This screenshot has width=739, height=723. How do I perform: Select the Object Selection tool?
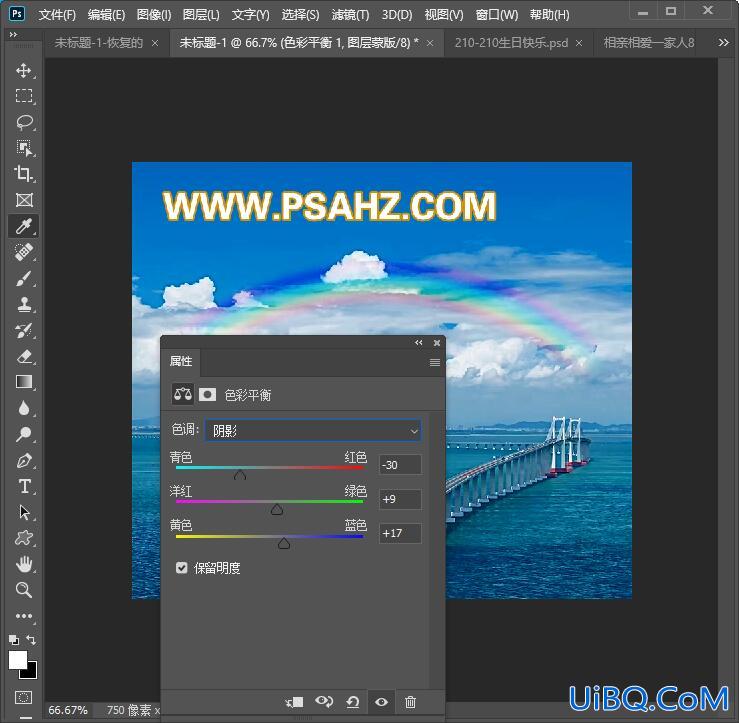[24, 148]
